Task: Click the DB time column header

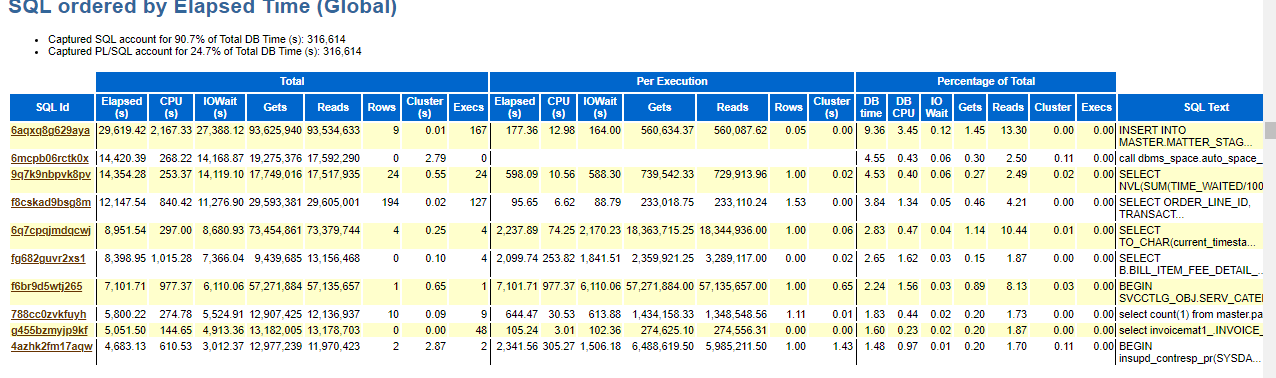Action: coord(872,107)
